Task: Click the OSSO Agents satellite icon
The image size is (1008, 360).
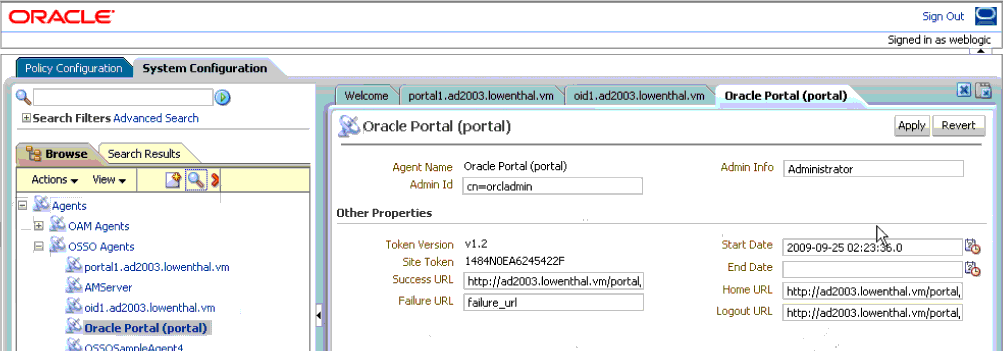Action: (58, 246)
